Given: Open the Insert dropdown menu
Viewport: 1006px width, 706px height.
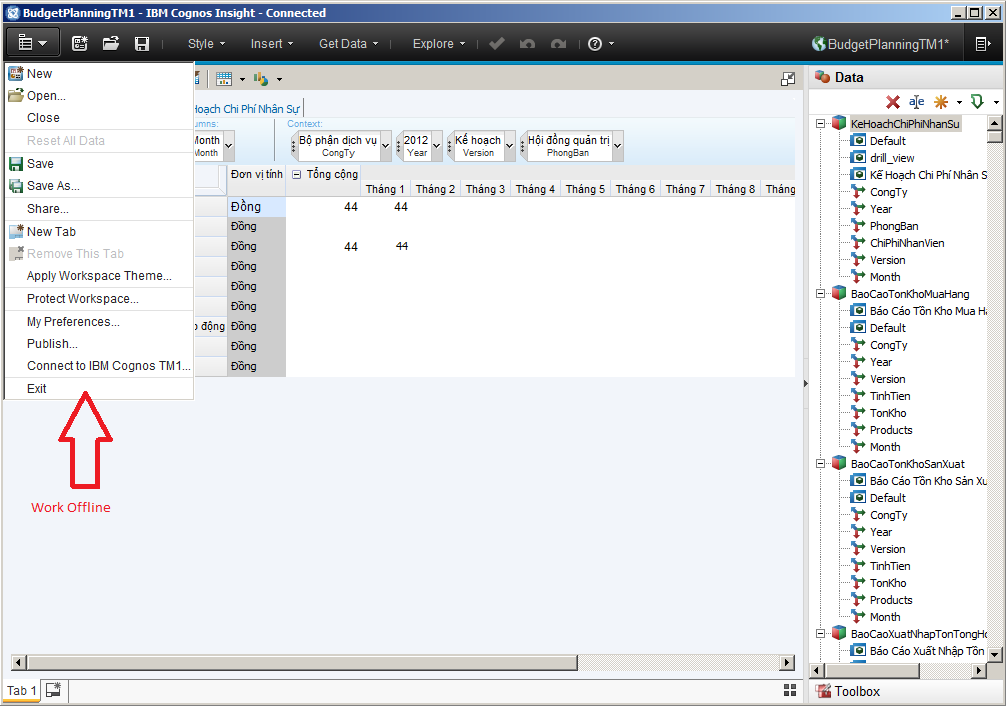Looking at the screenshot, I should pos(272,44).
